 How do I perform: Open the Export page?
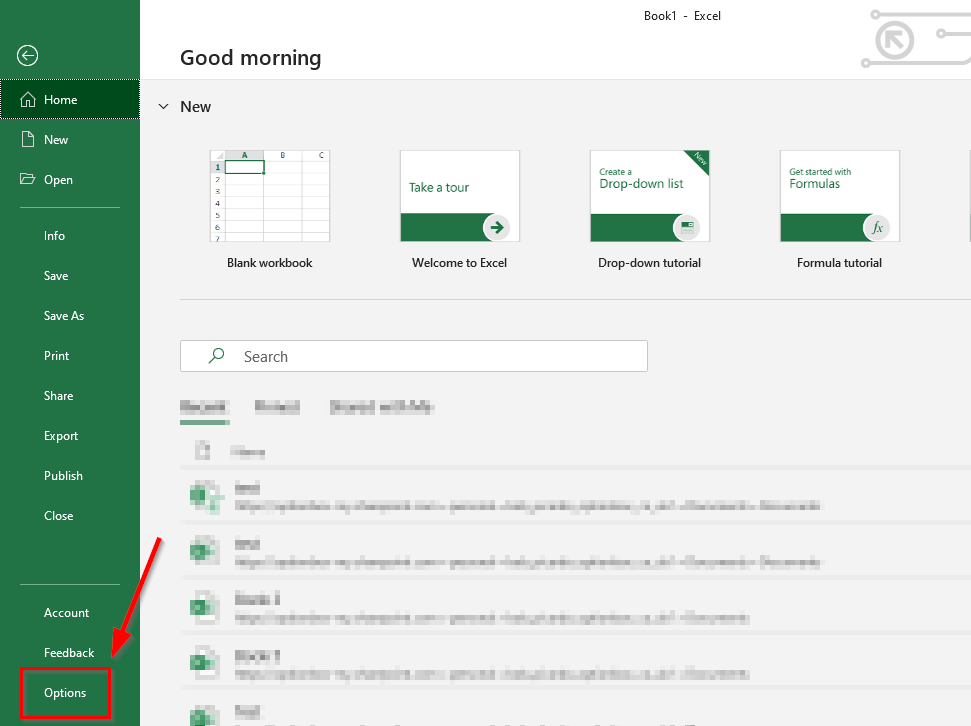[x=70, y=435]
